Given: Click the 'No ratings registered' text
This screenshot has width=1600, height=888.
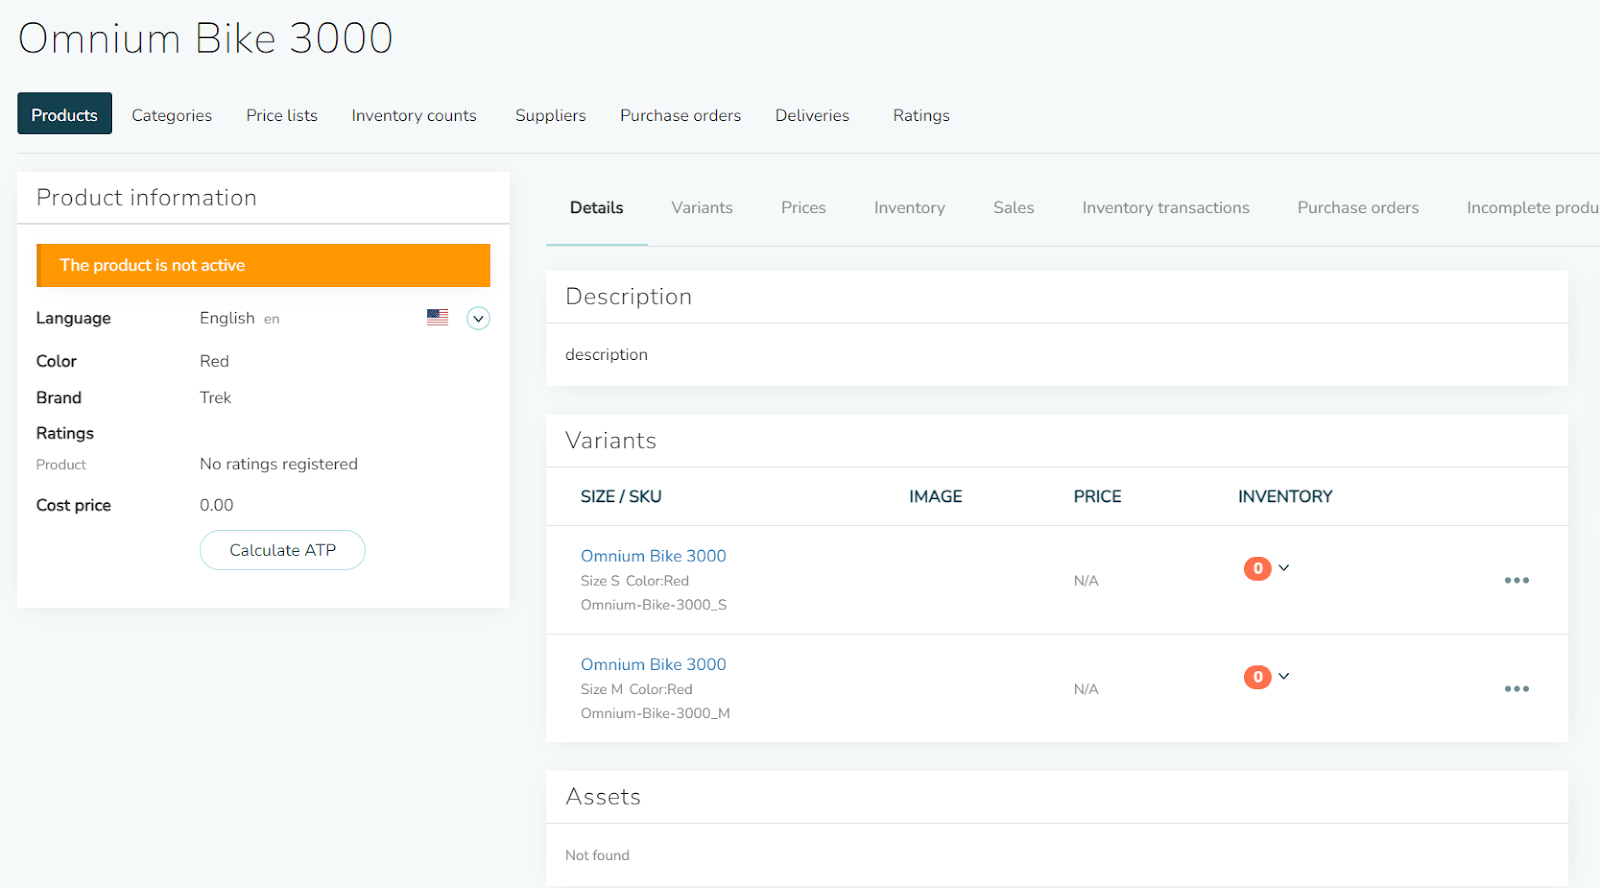Looking at the screenshot, I should tap(278, 464).
